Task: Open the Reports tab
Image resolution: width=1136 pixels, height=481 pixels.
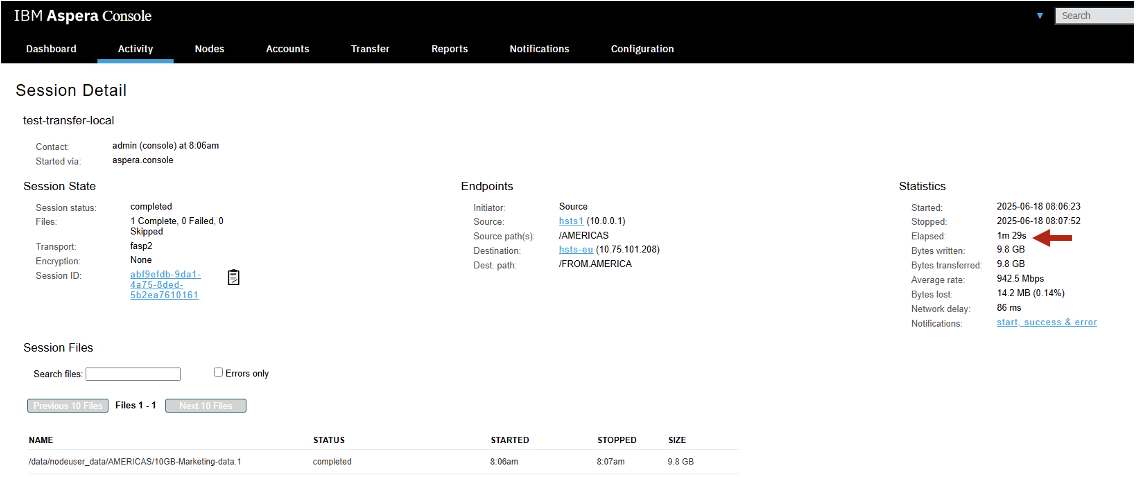Action: pos(449,49)
